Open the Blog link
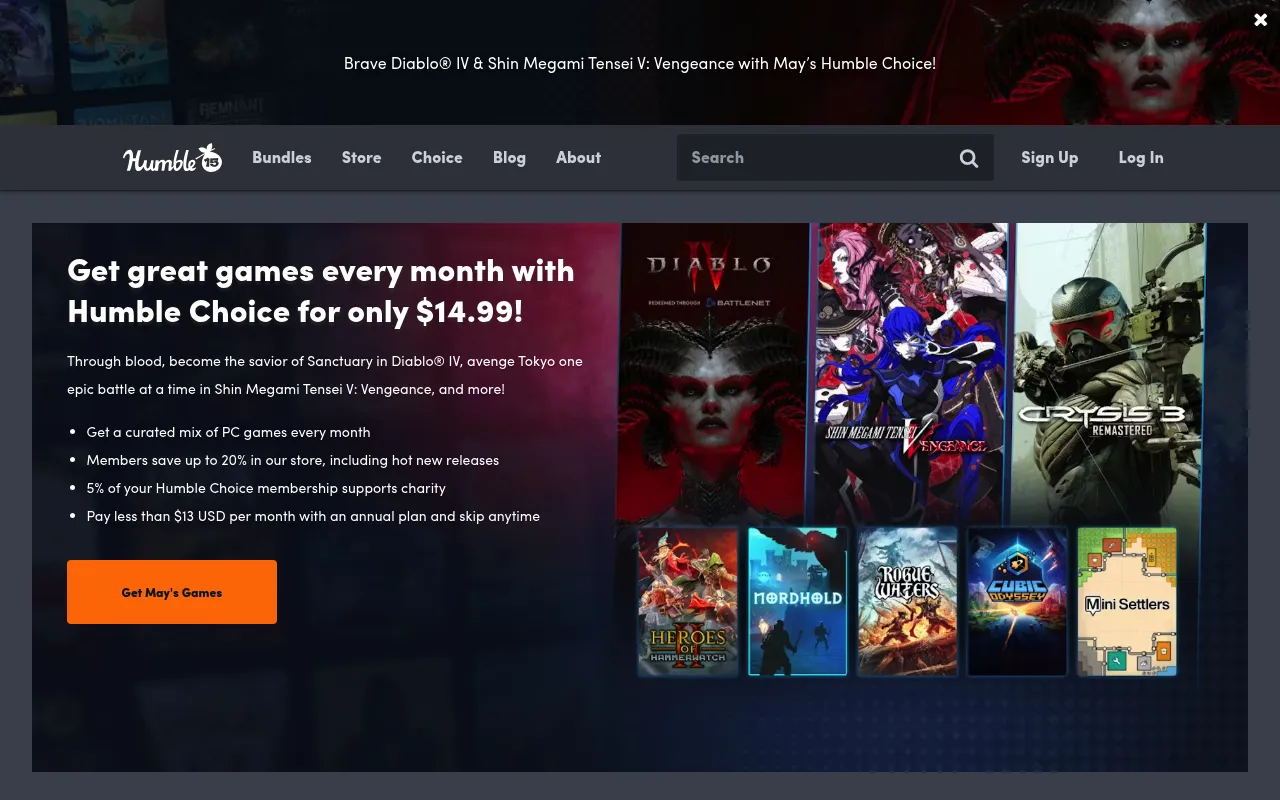This screenshot has width=1280, height=800. click(x=509, y=158)
